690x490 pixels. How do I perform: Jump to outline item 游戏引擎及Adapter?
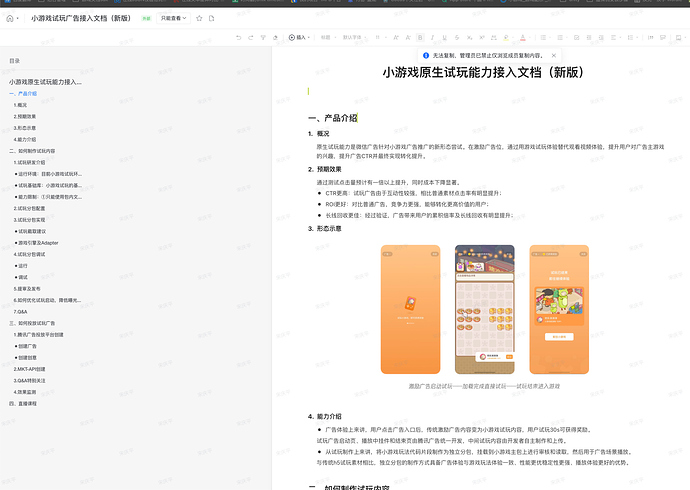click(x=37, y=243)
